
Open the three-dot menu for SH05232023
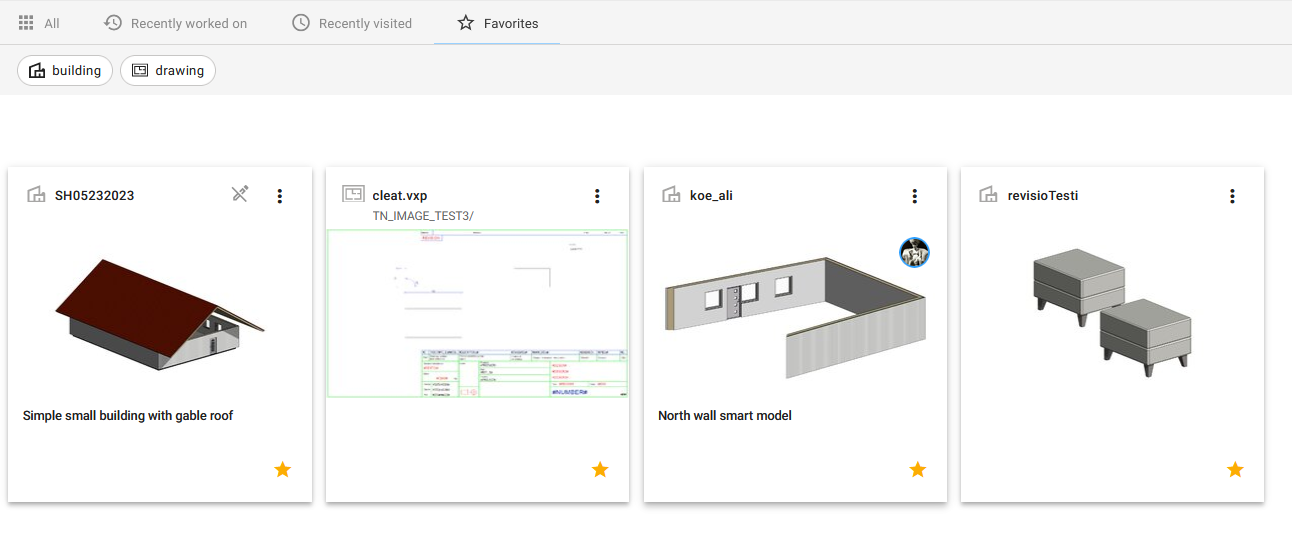(x=280, y=196)
